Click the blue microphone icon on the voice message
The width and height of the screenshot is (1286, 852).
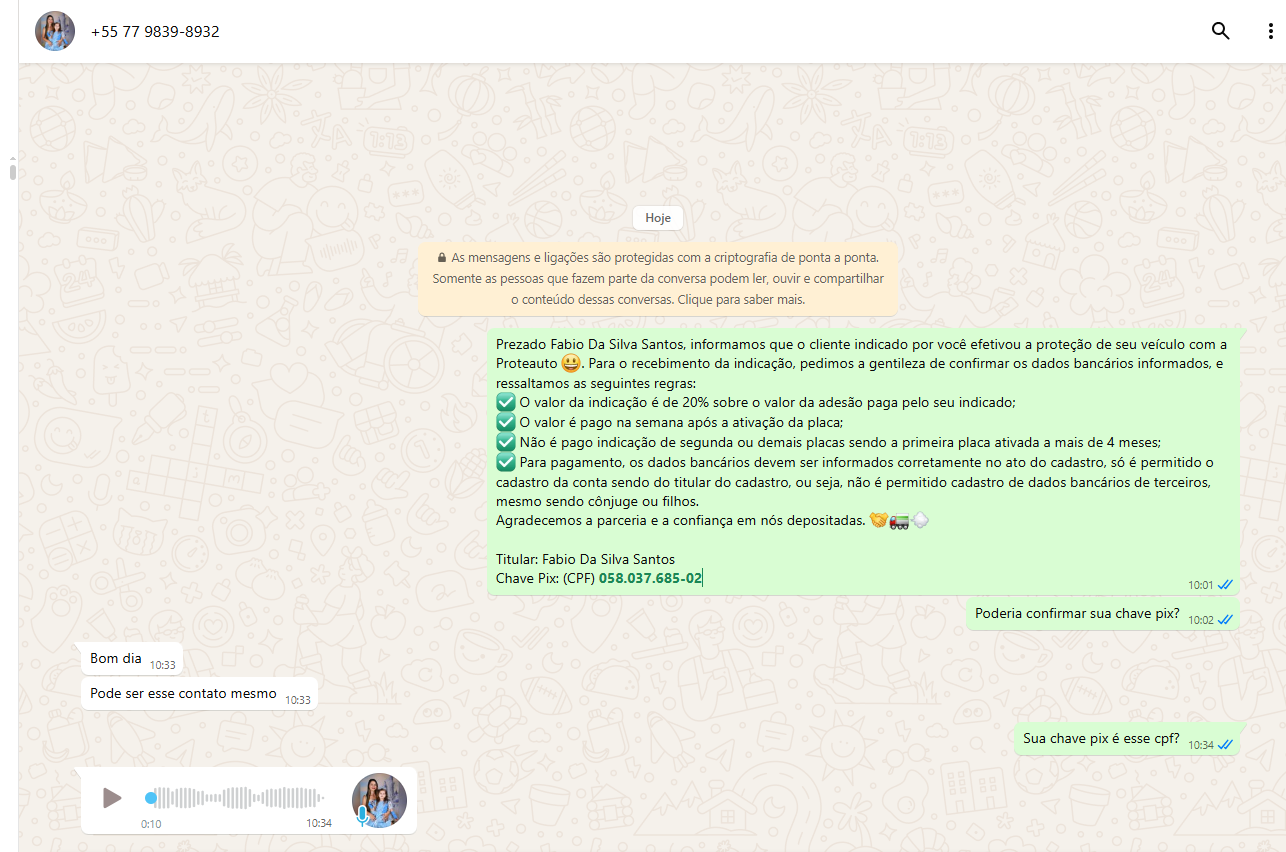(x=362, y=817)
